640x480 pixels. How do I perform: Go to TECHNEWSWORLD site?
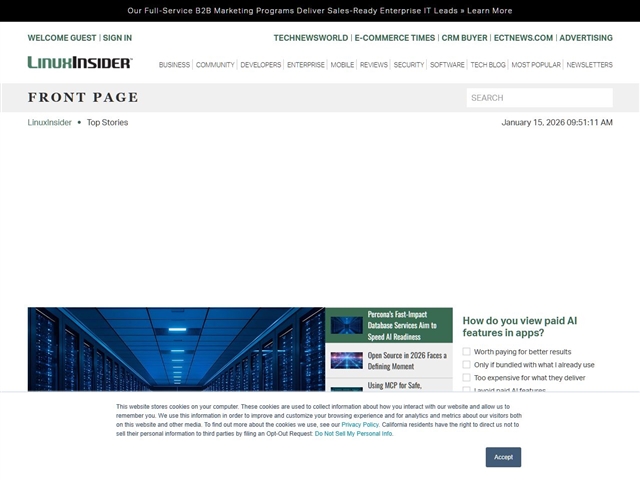pyautogui.click(x=311, y=38)
